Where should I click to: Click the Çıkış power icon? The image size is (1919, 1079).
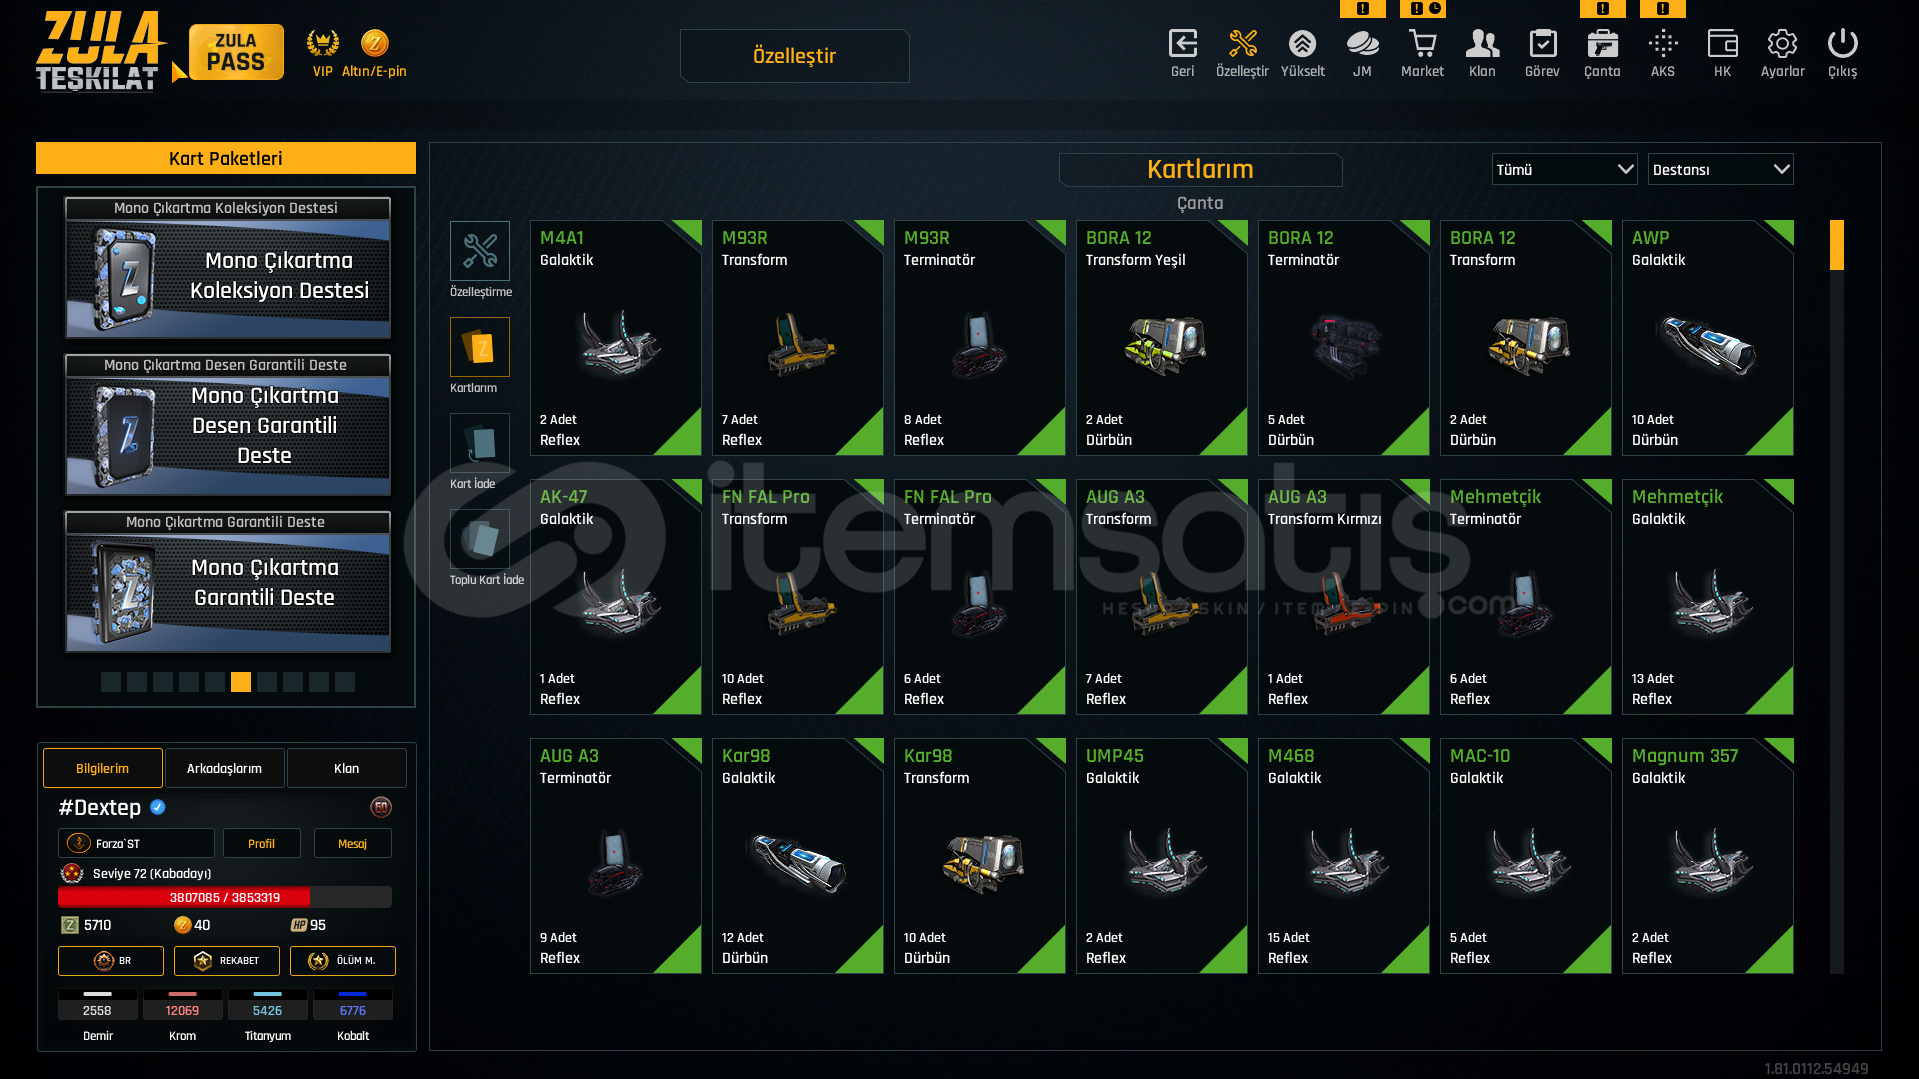(x=1842, y=44)
